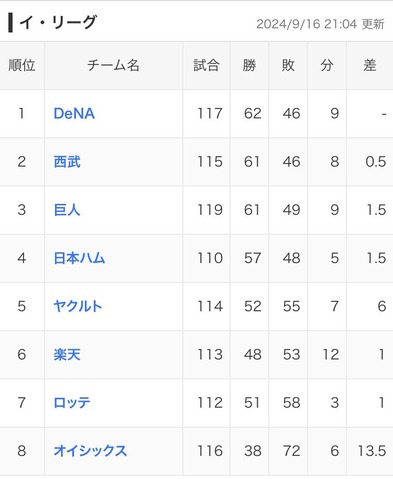
Task: Open the DeNA team link
Action: [74, 114]
